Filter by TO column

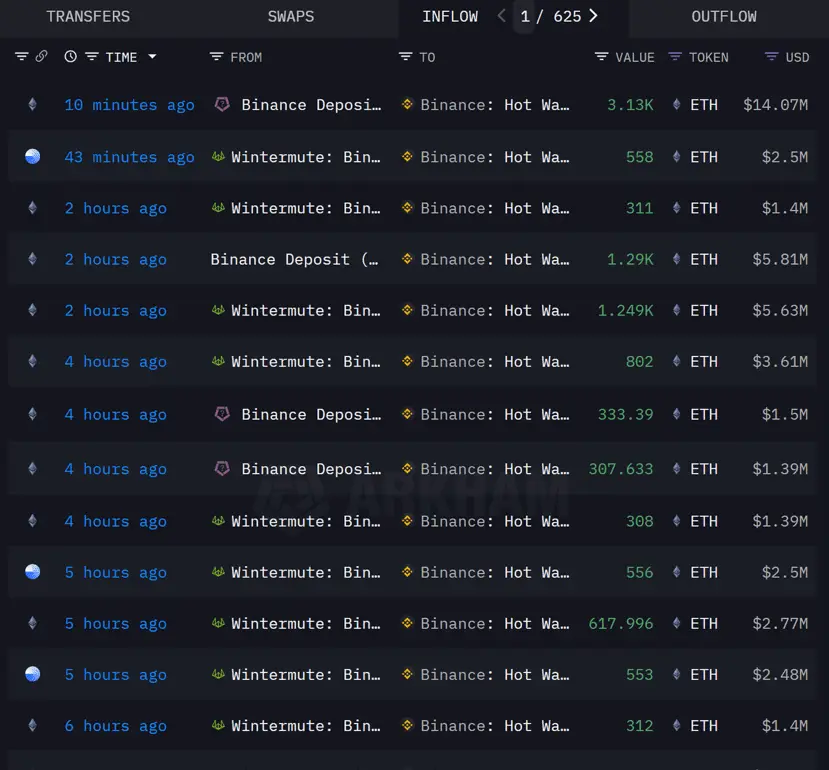(405, 56)
